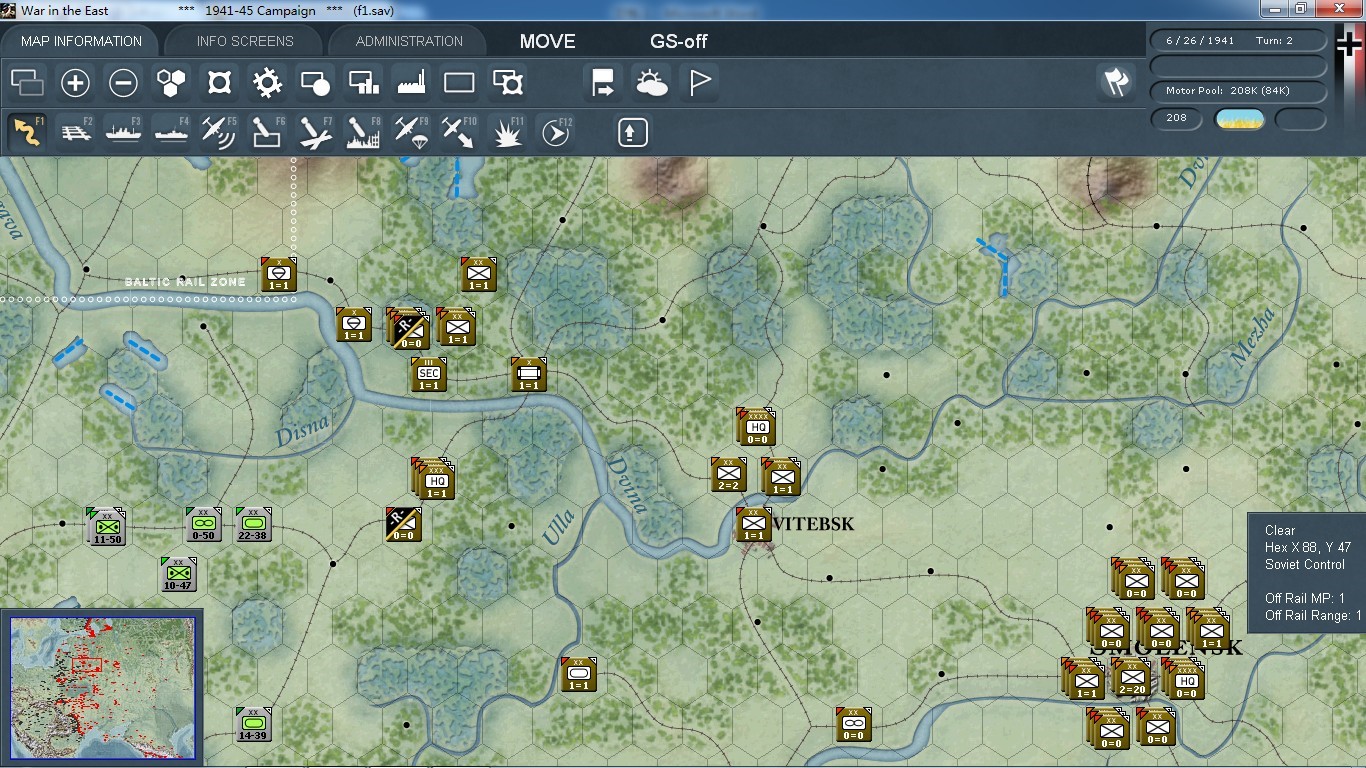The image size is (1366, 768).
Task: Select the F8 bomb city mode icon
Action: coord(363,132)
